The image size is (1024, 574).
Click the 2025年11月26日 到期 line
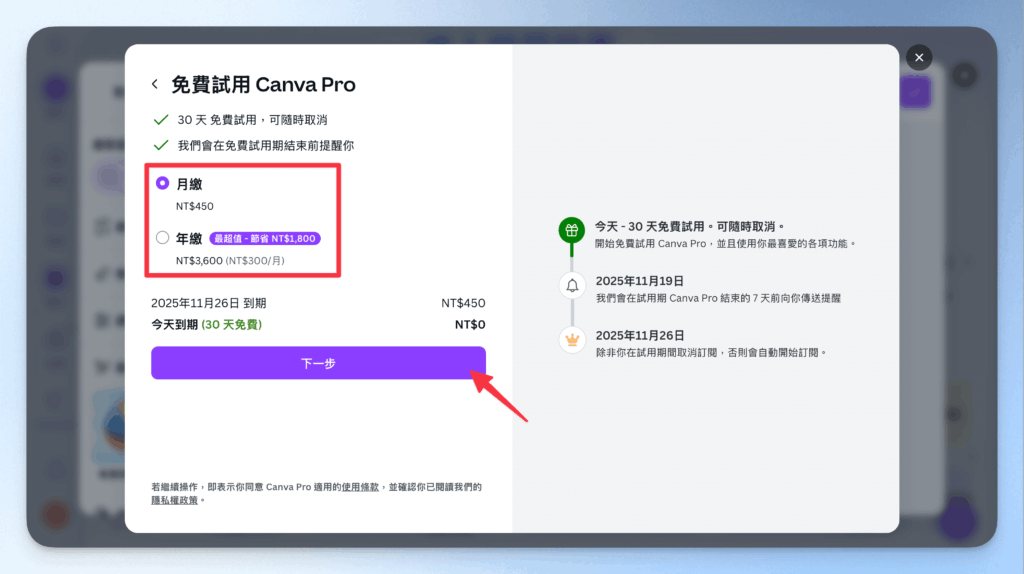[x=208, y=303]
